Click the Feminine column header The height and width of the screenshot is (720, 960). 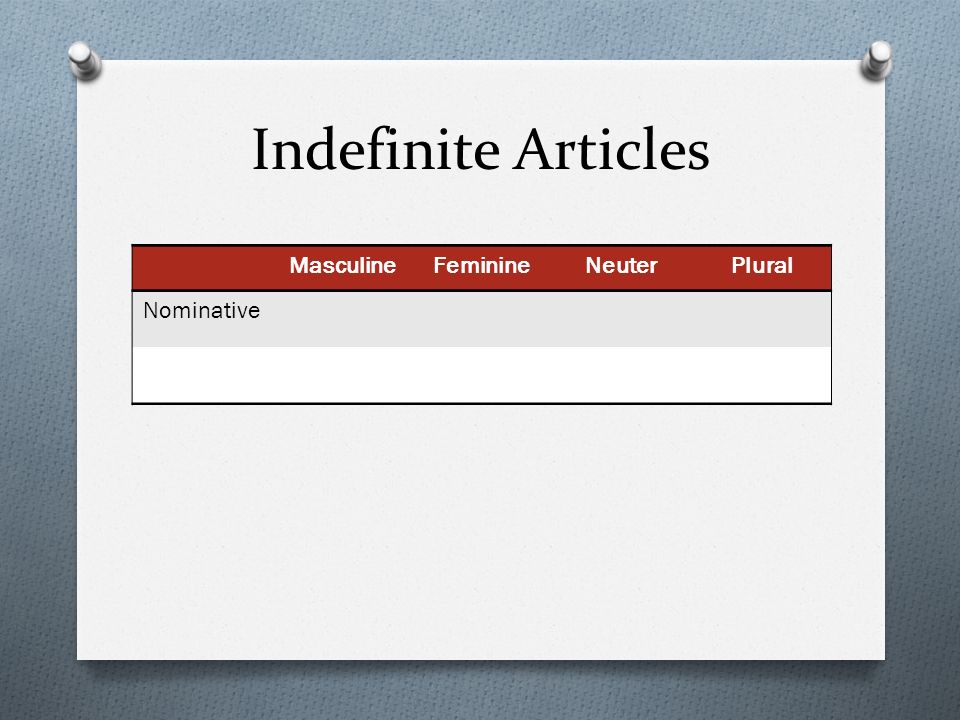(x=482, y=265)
